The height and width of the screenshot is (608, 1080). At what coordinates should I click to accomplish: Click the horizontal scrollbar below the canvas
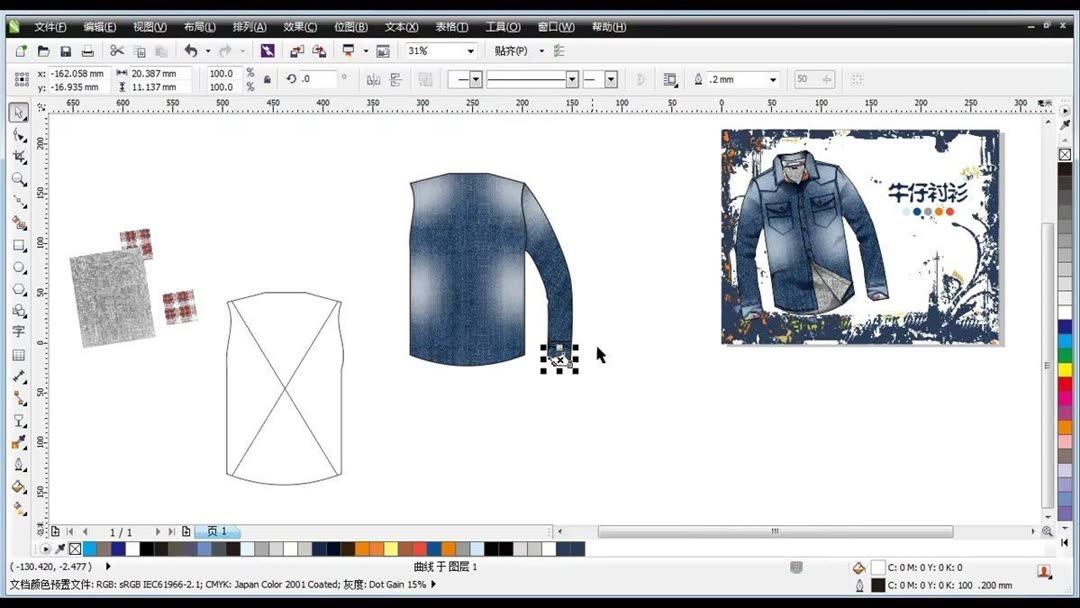point(775,532)
